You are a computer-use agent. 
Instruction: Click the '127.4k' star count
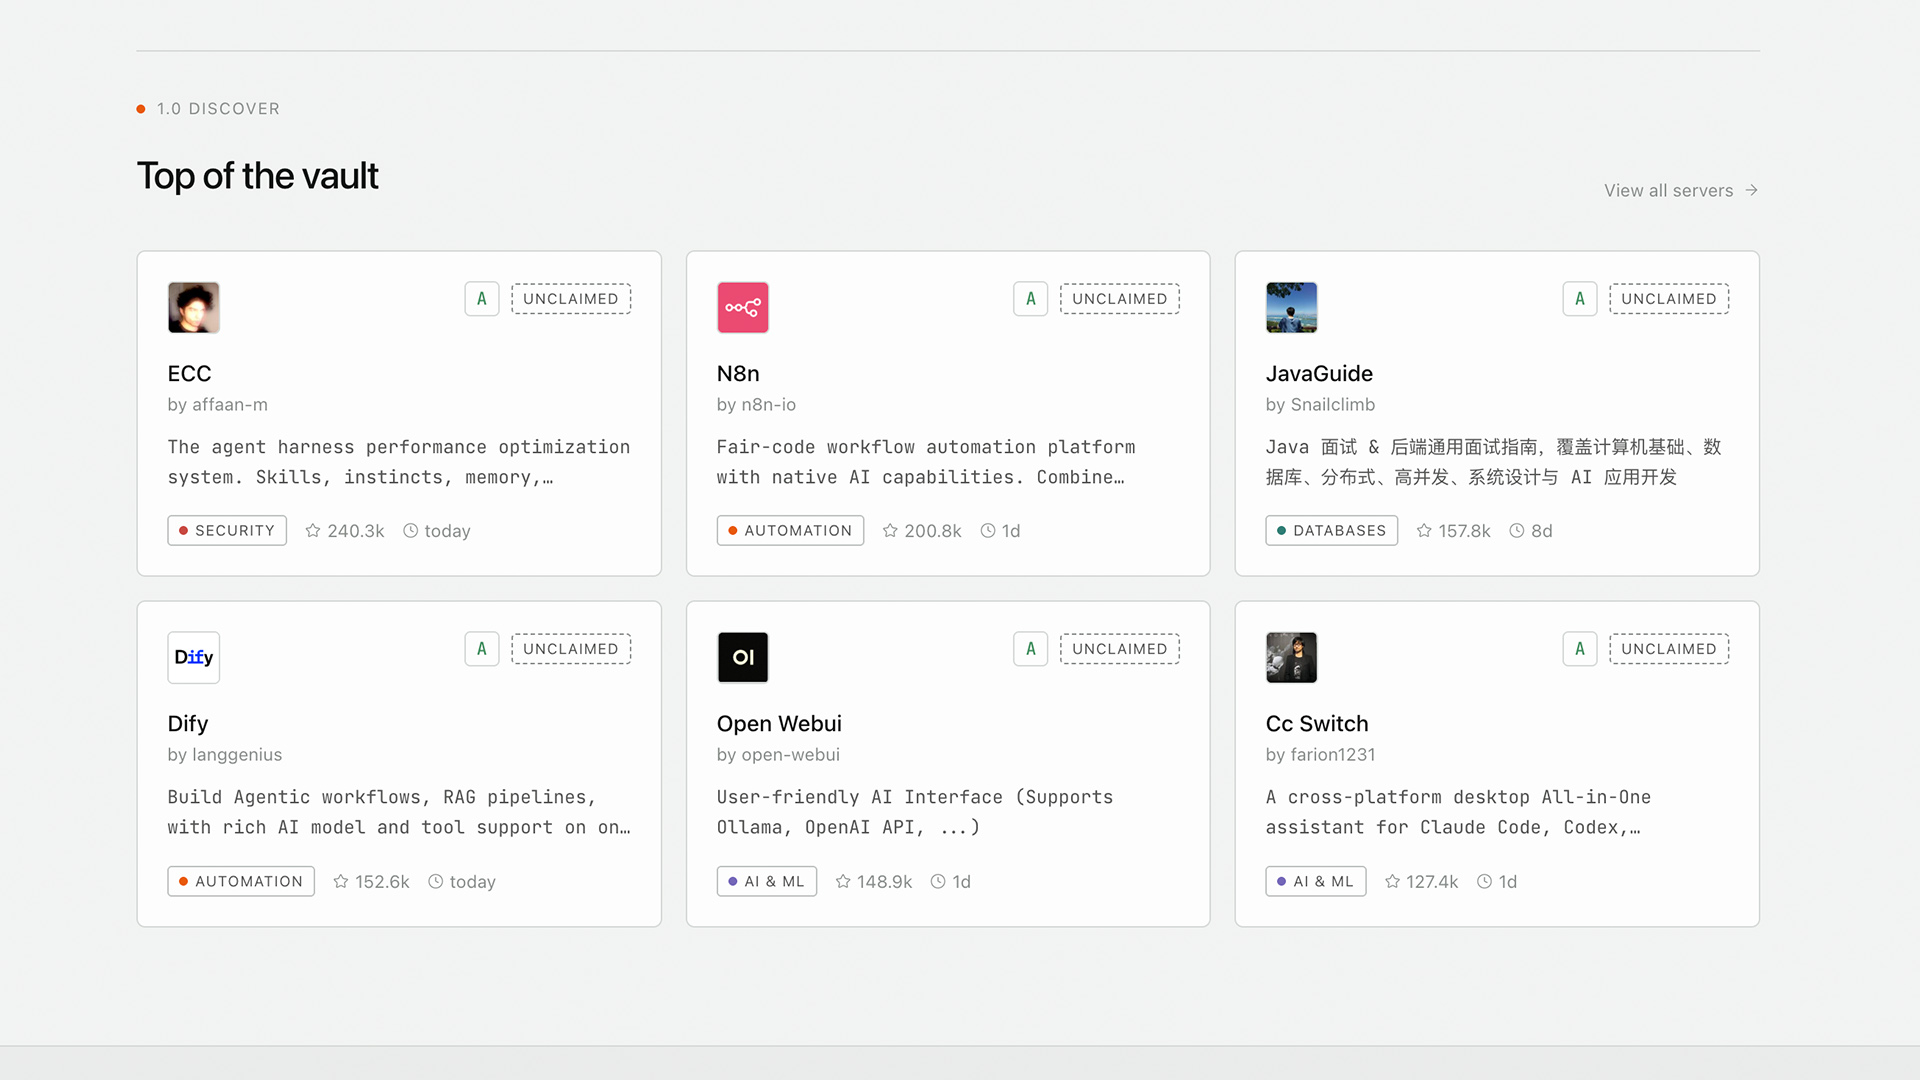pyautogui.click(x=1432, y=881)
